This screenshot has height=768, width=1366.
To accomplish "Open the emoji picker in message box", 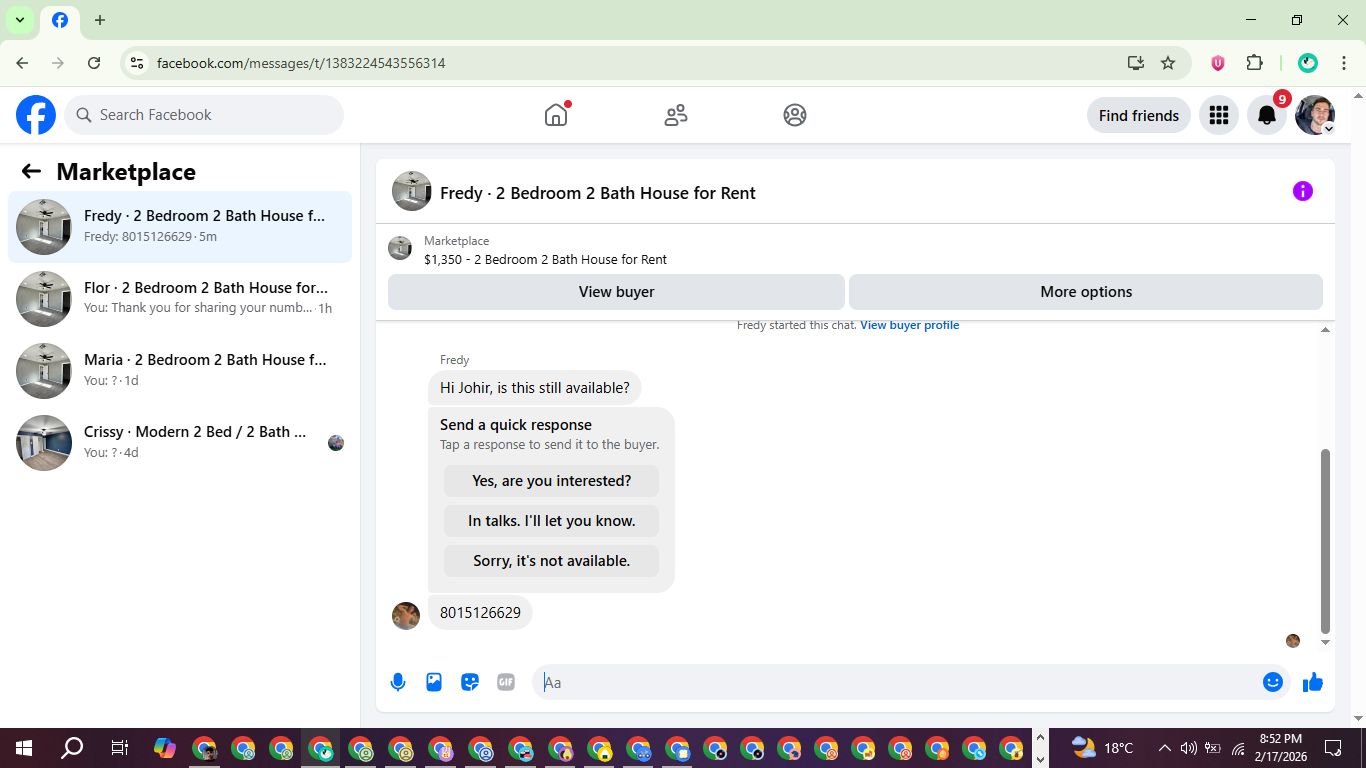I will point(1273,682).
